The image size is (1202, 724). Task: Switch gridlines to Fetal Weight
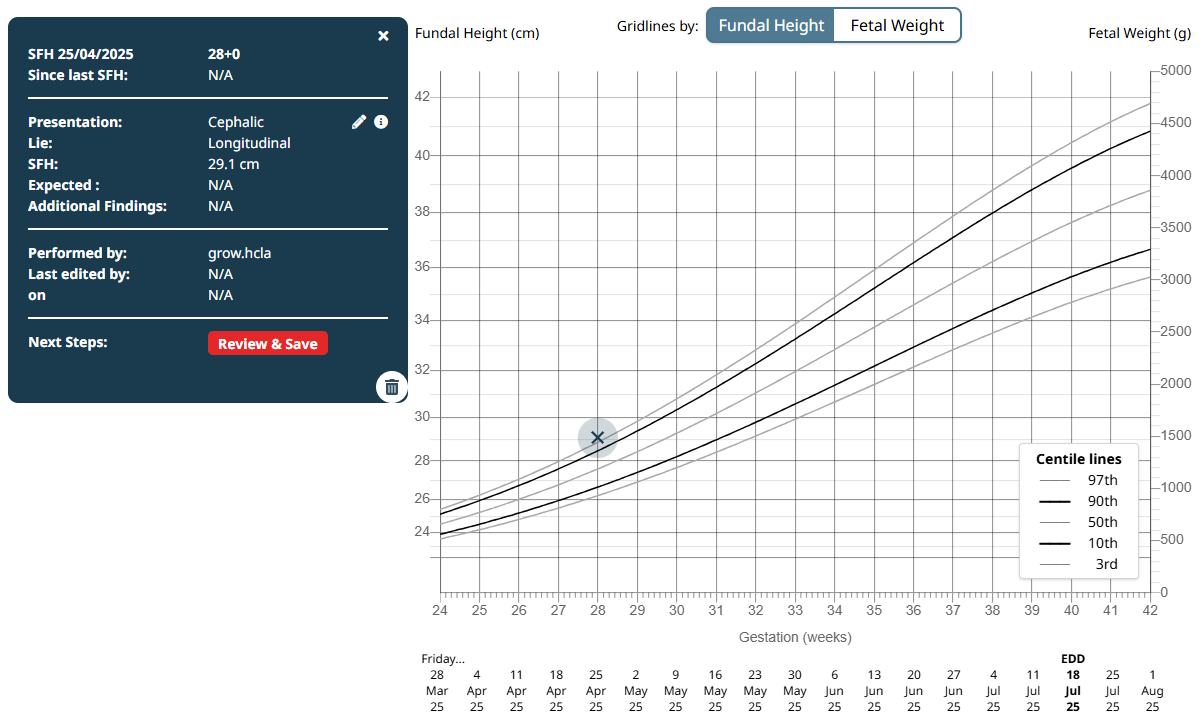coord(897,26)
